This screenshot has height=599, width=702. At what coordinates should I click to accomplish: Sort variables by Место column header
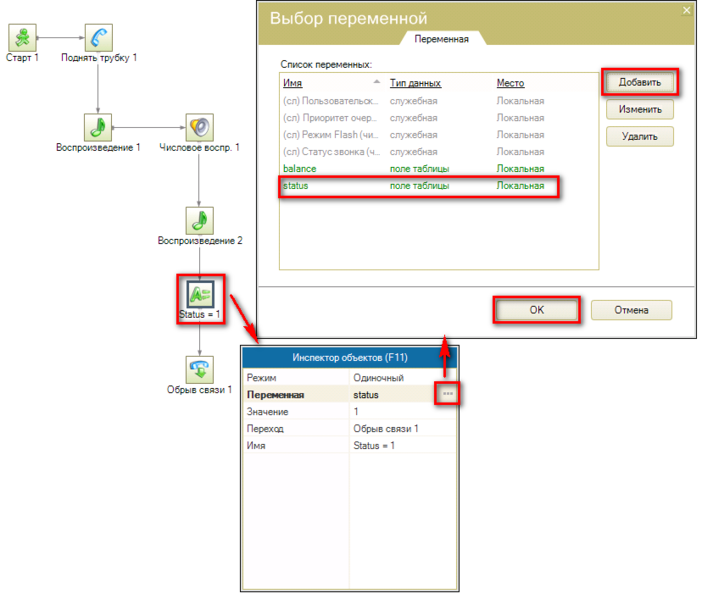[x=510, y=83]
